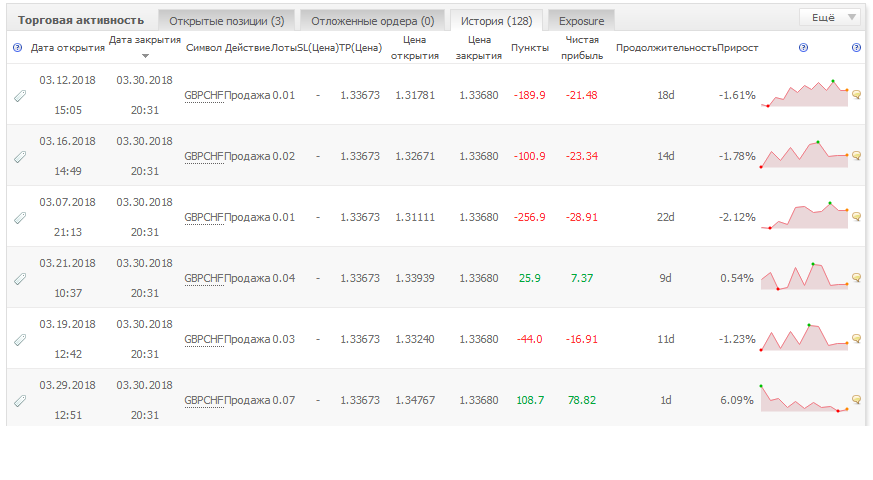Click the help icon at the far right end of the header row
873x480 pixels.
pos(856,48)
